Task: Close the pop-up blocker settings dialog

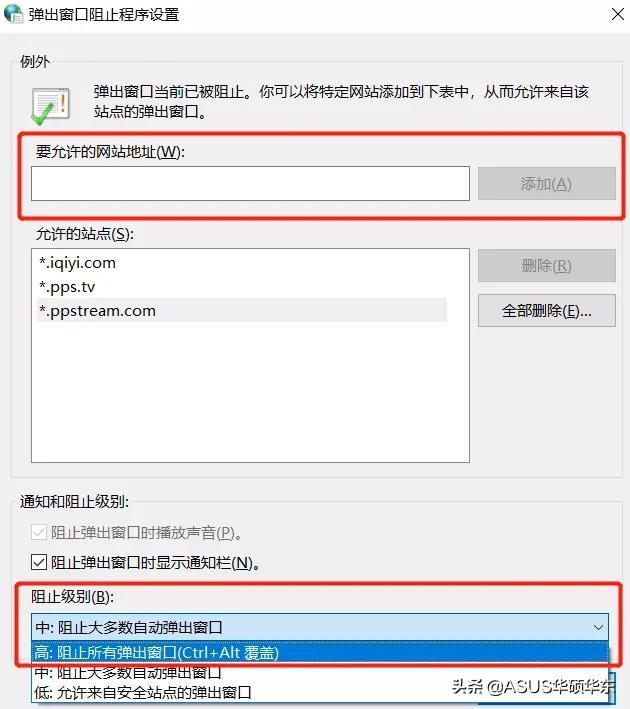Action: click(x=617, y=14)
